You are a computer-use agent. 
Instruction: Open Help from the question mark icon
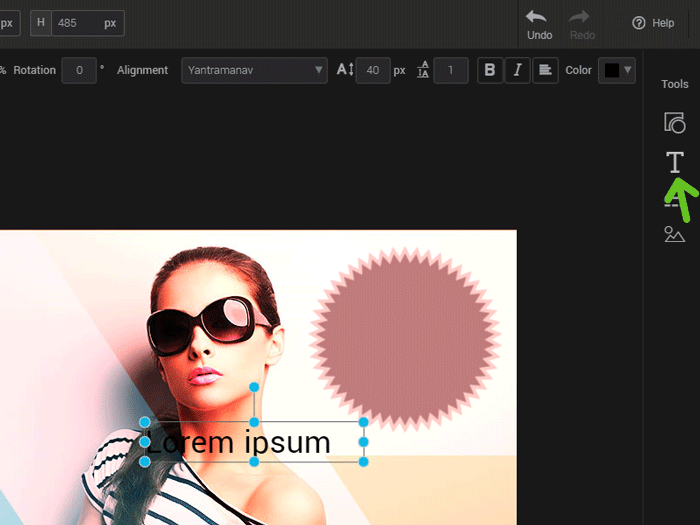pyautogui.click(x=639, y=23)
